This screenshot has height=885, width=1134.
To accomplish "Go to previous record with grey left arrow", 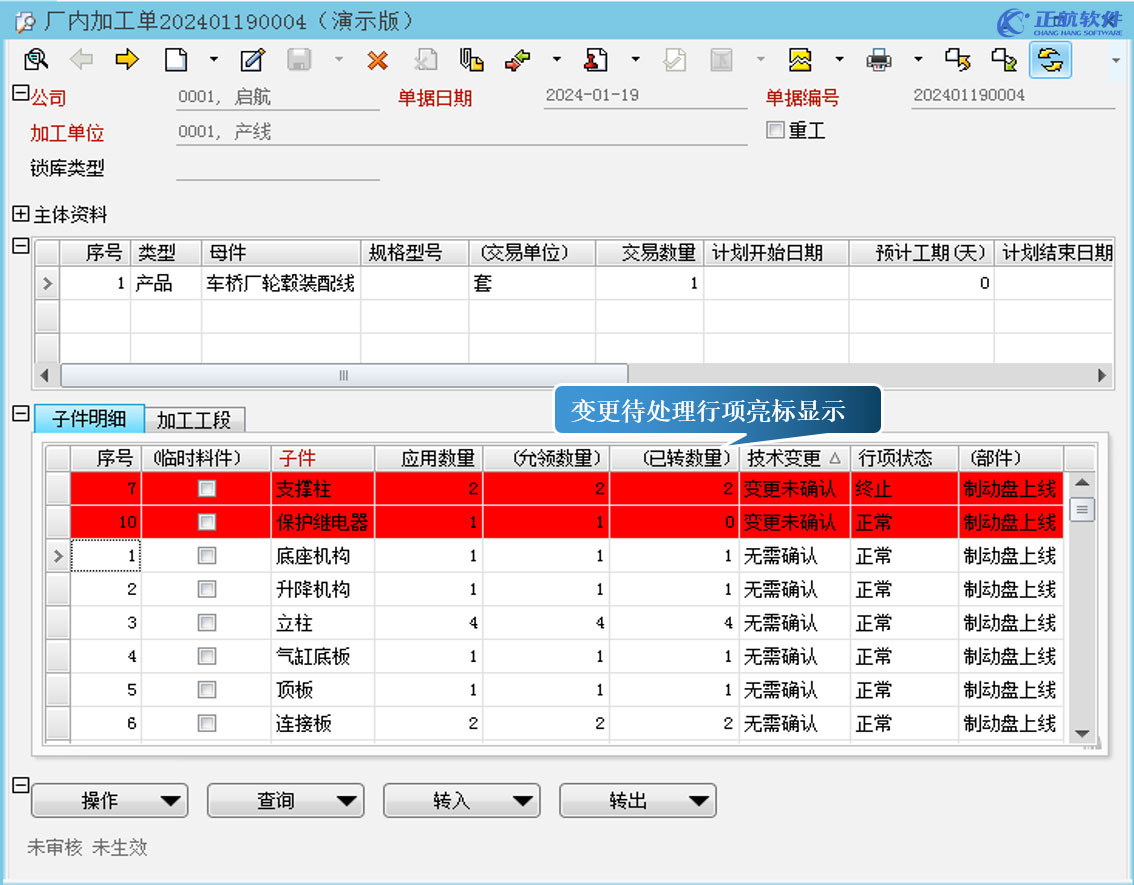I will [81, 59].
